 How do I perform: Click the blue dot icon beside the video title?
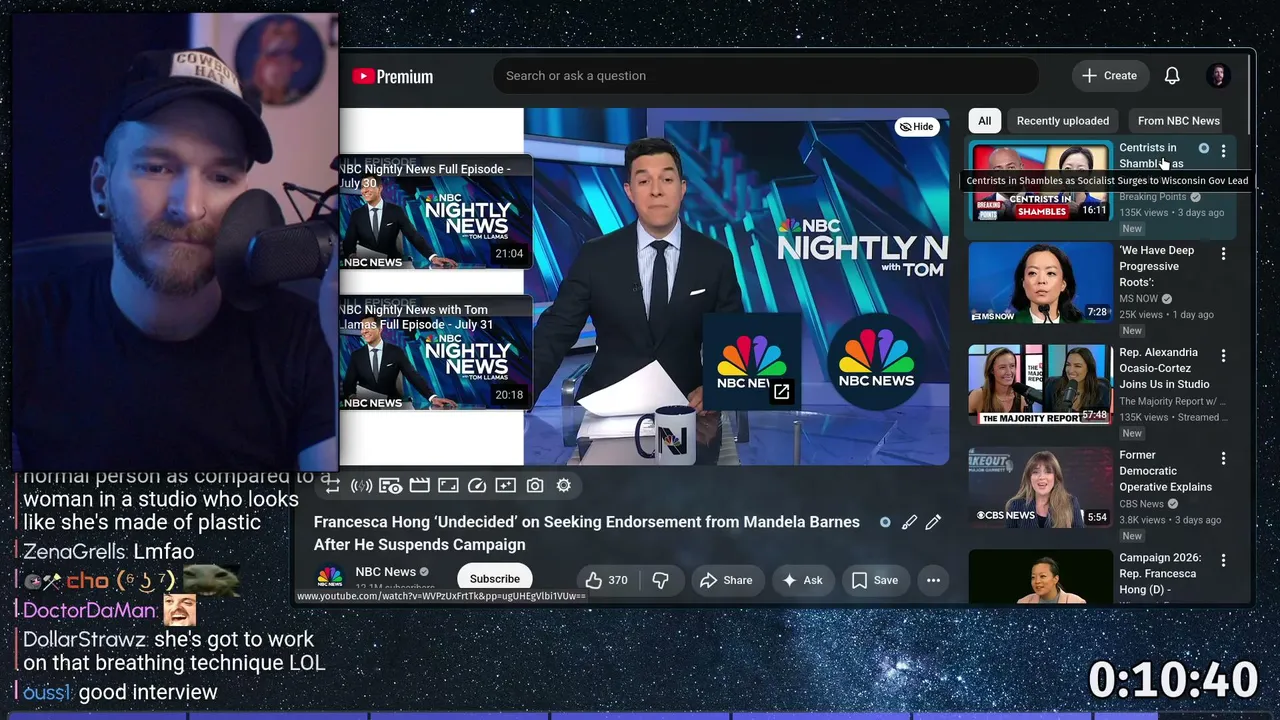pyautogui.click(x=885, y=522)
